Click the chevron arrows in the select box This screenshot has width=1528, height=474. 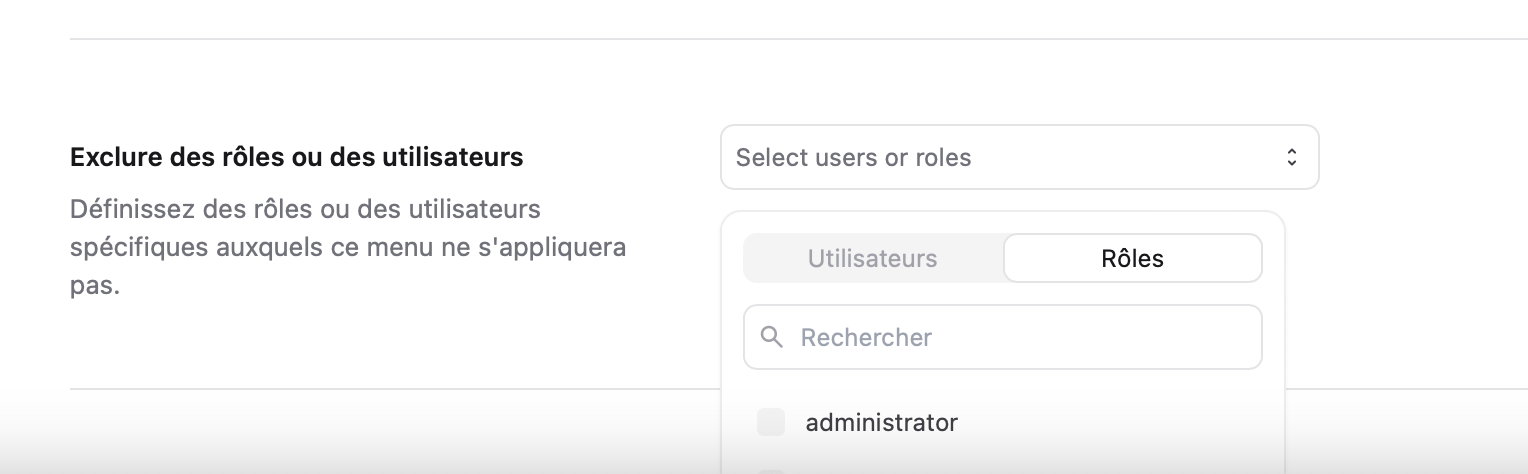[x=1291, y=157]
